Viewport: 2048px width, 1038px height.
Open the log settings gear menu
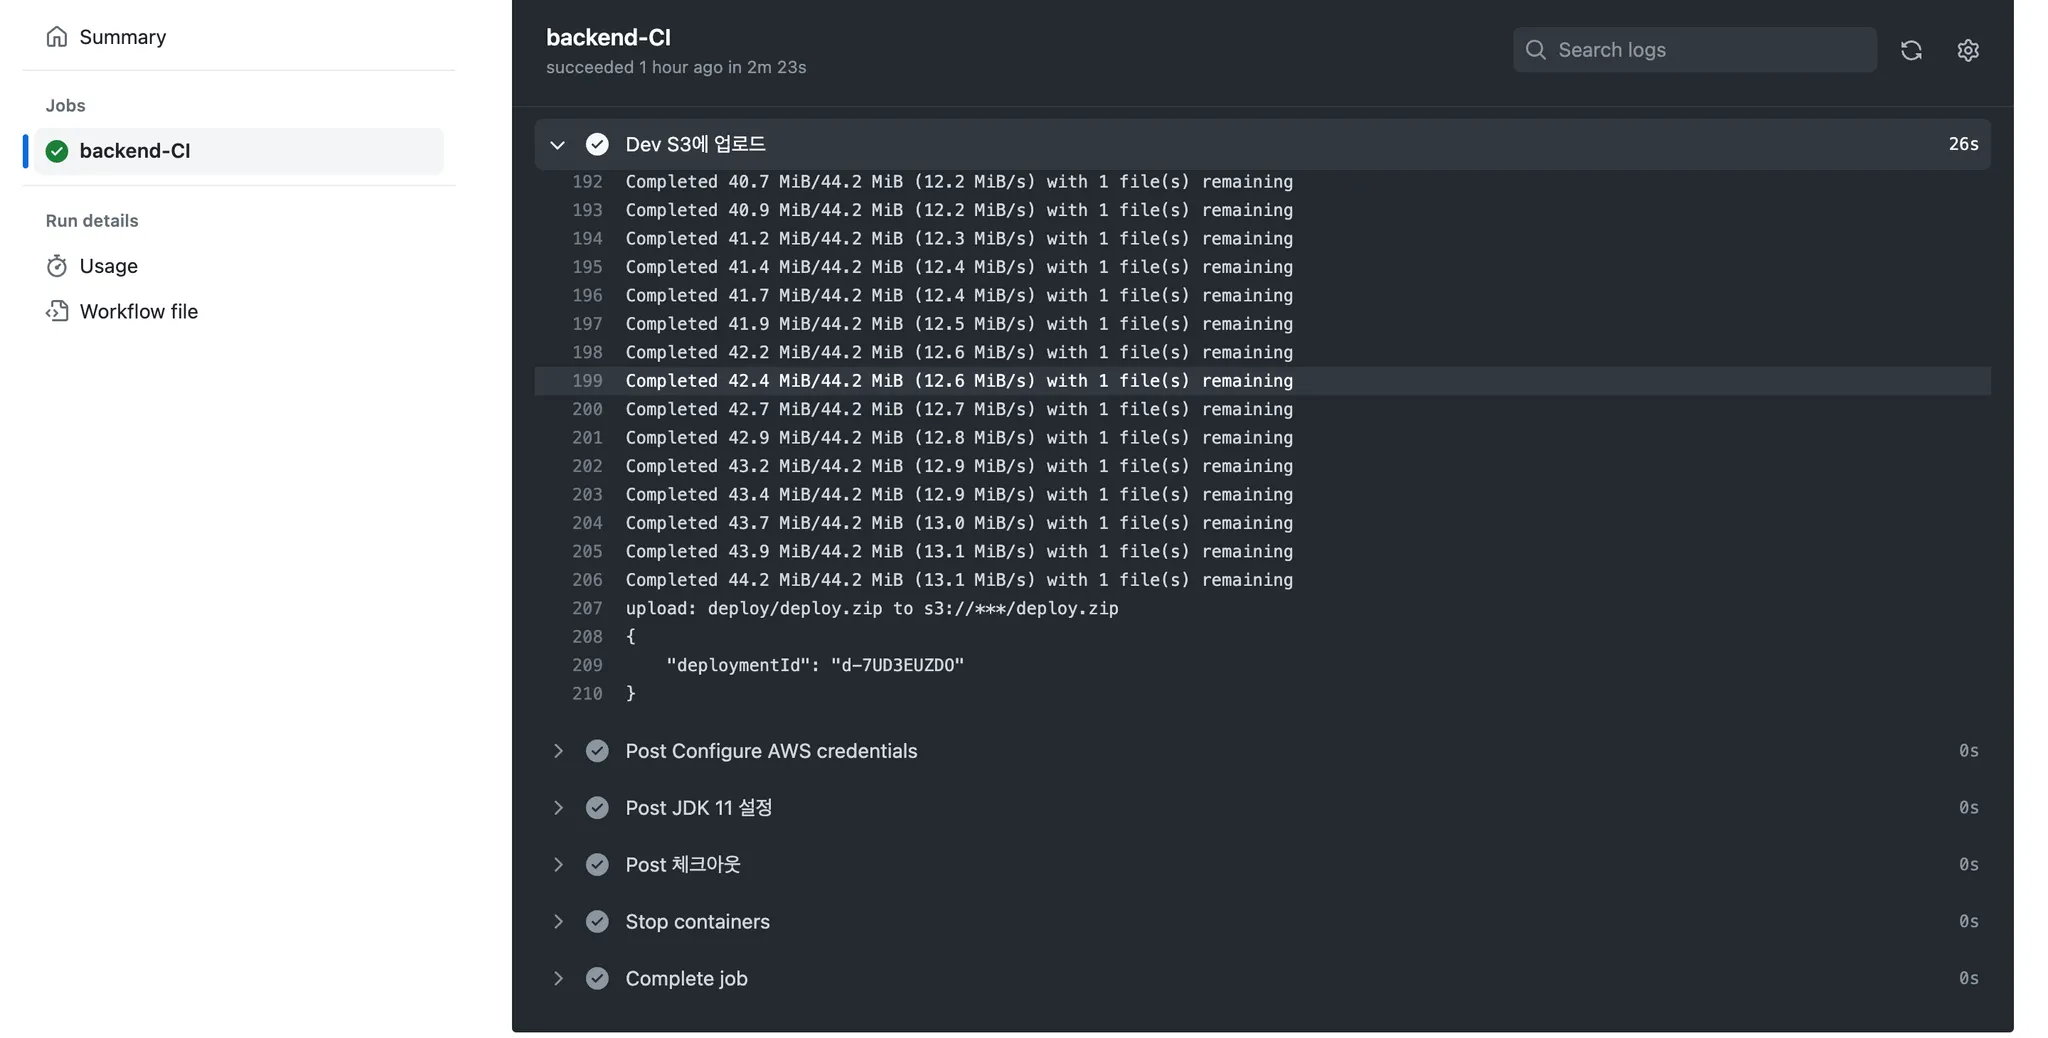(x=1967, y=50)
